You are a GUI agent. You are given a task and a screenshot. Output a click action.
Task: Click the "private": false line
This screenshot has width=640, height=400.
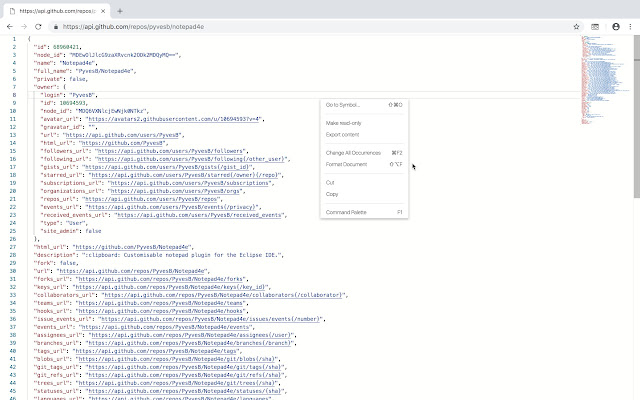tap(60, 79)
